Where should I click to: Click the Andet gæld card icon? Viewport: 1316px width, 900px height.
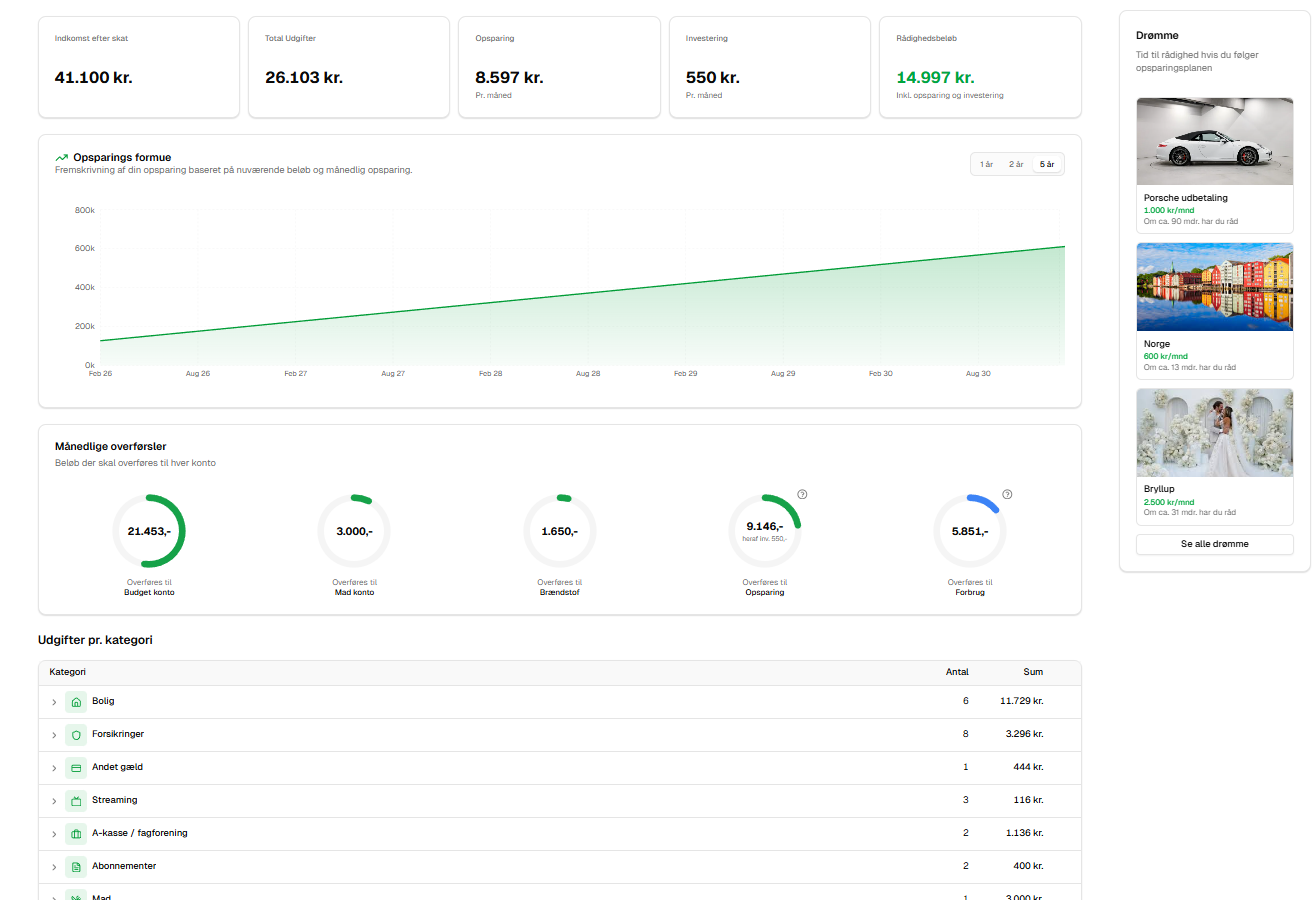point(76,768)
